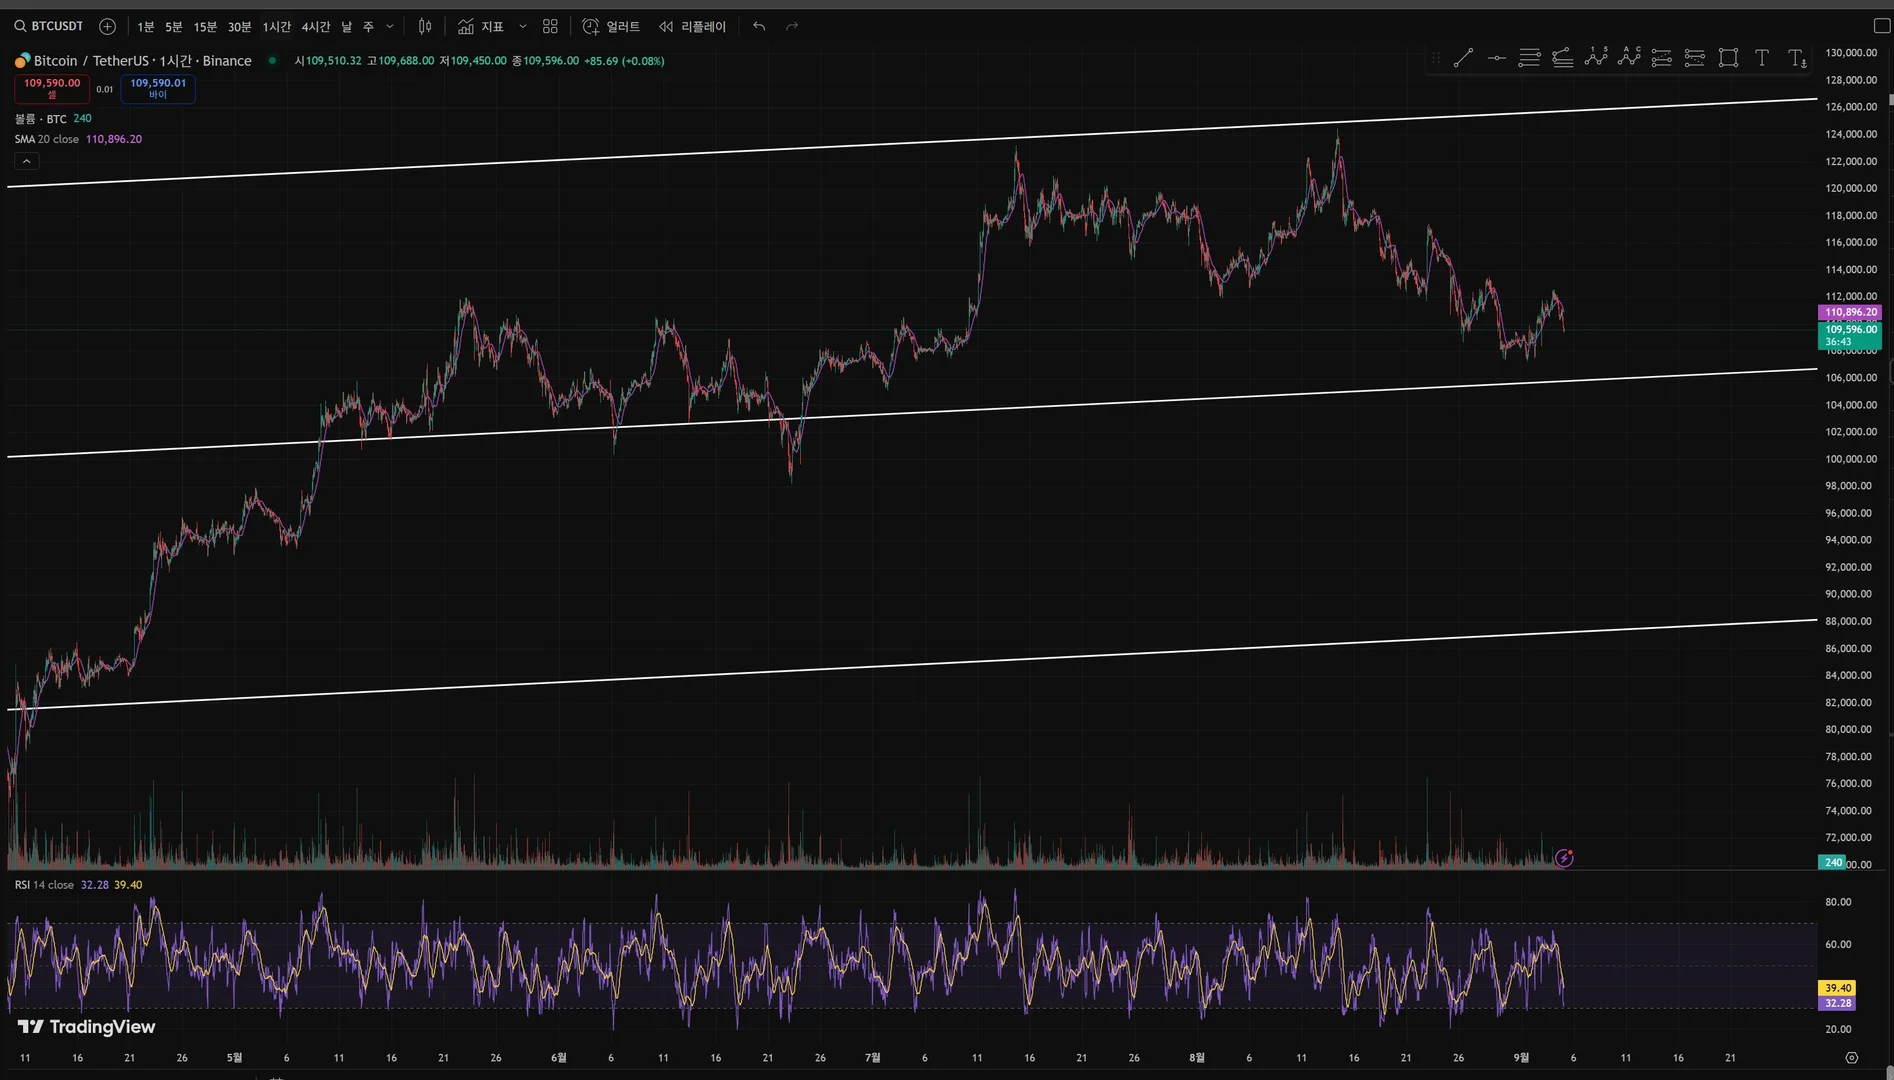Switch to the weekly 주 timeframe
The height and width of the screenshot is (1080, 1894).
point(368,27)
